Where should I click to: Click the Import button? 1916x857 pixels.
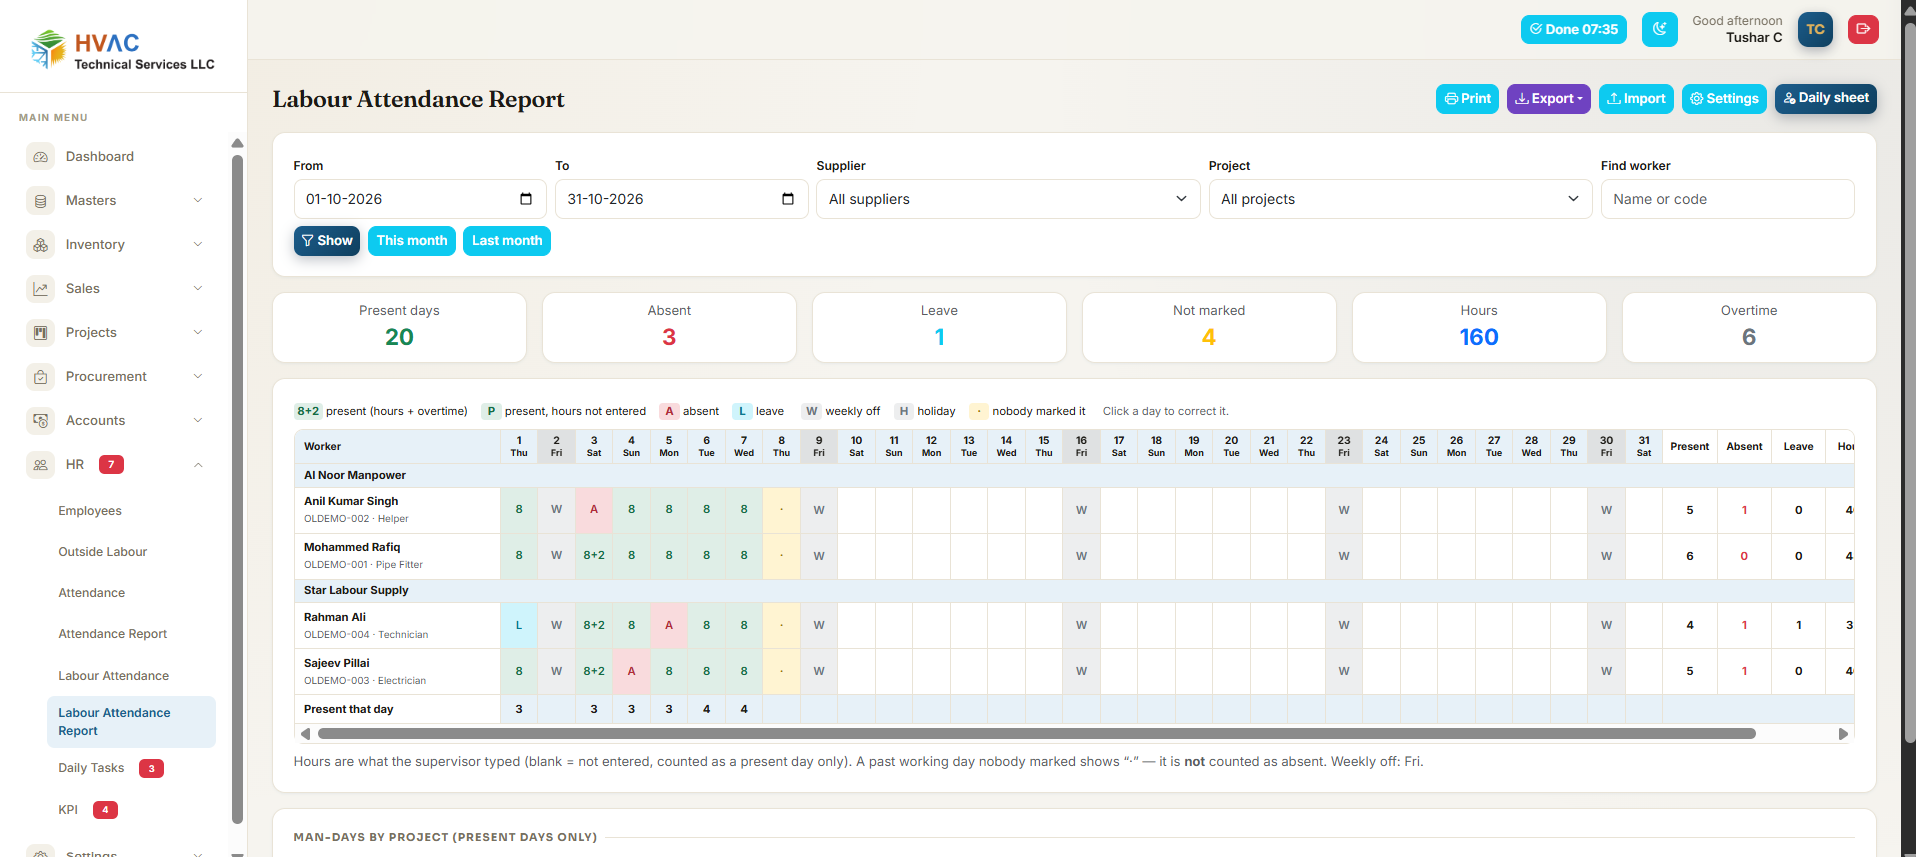1636,99
